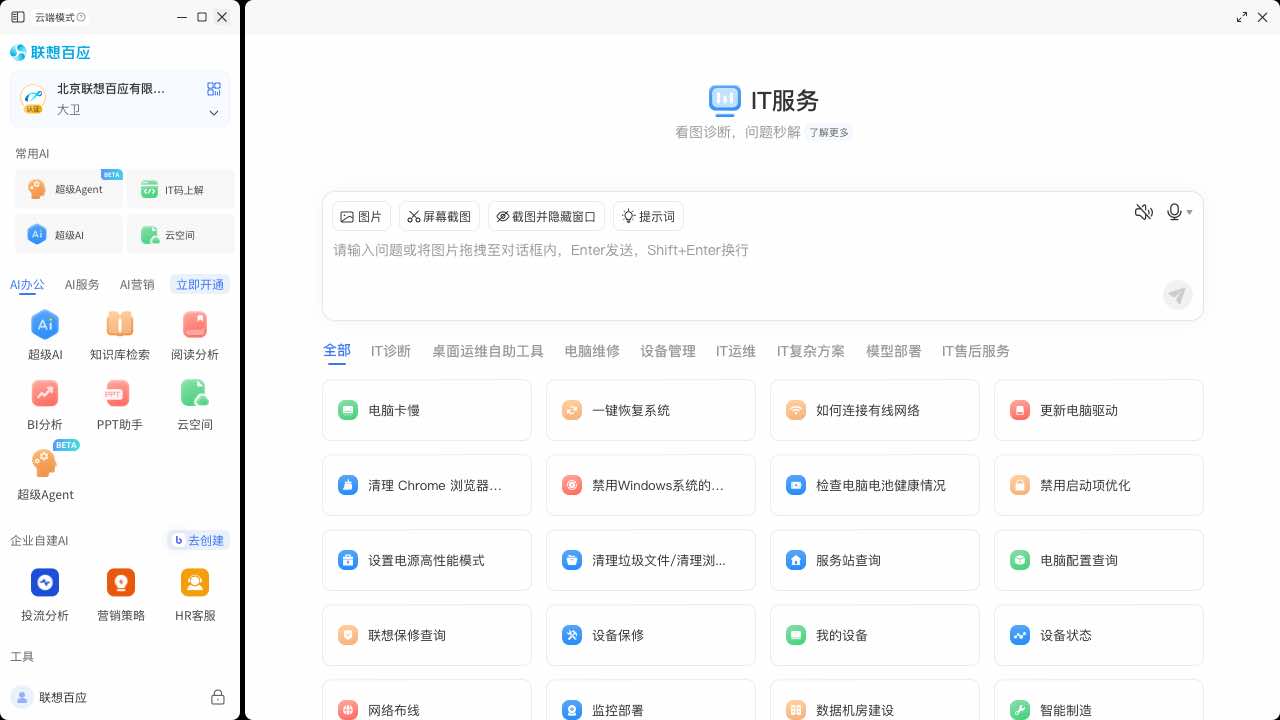Unmute voice playback in the chat box
Viewport: 1280px width, 720px height.
1143,212
